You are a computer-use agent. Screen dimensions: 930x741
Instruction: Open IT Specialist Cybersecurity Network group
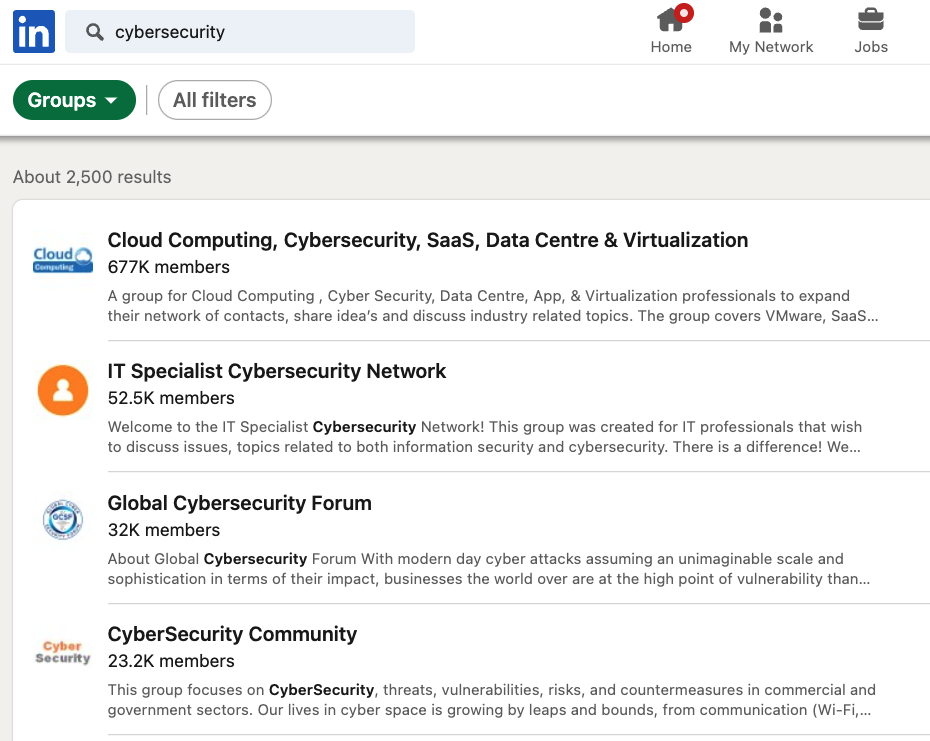[276, 371]
